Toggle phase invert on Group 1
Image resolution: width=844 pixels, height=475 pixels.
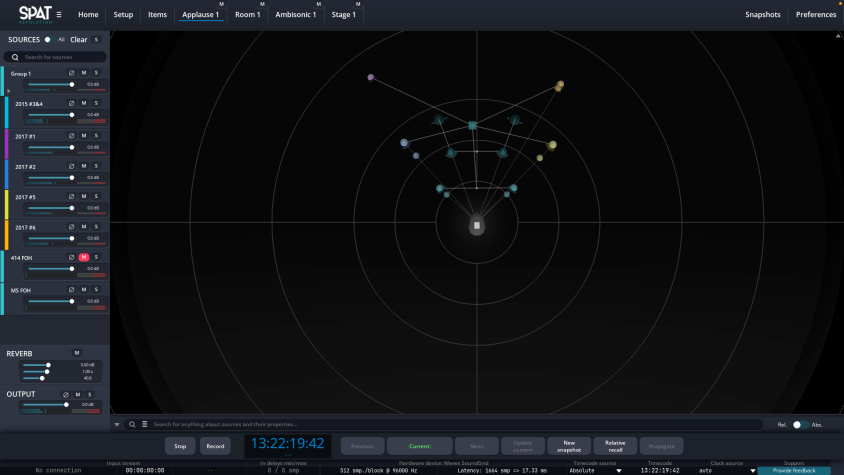point(72,73)
